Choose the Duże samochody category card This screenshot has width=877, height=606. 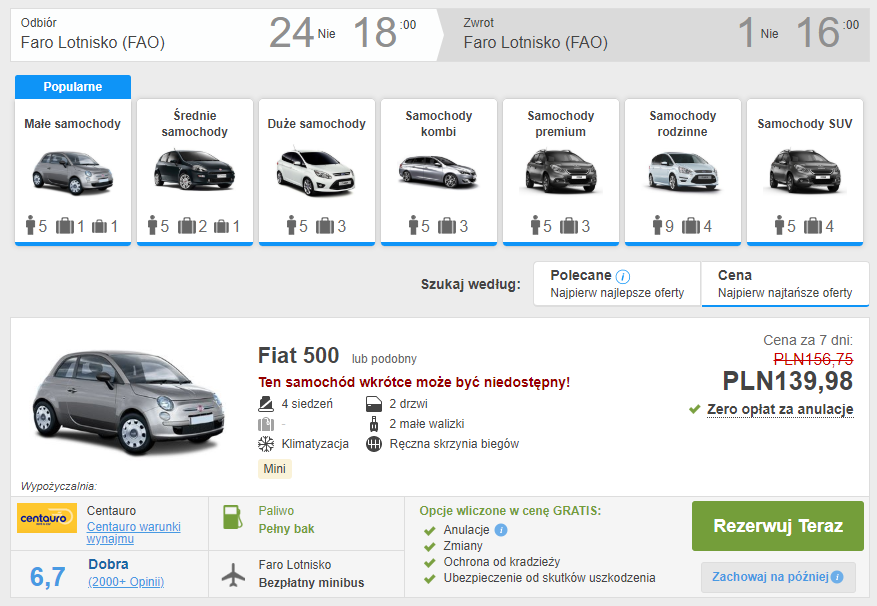317,172
